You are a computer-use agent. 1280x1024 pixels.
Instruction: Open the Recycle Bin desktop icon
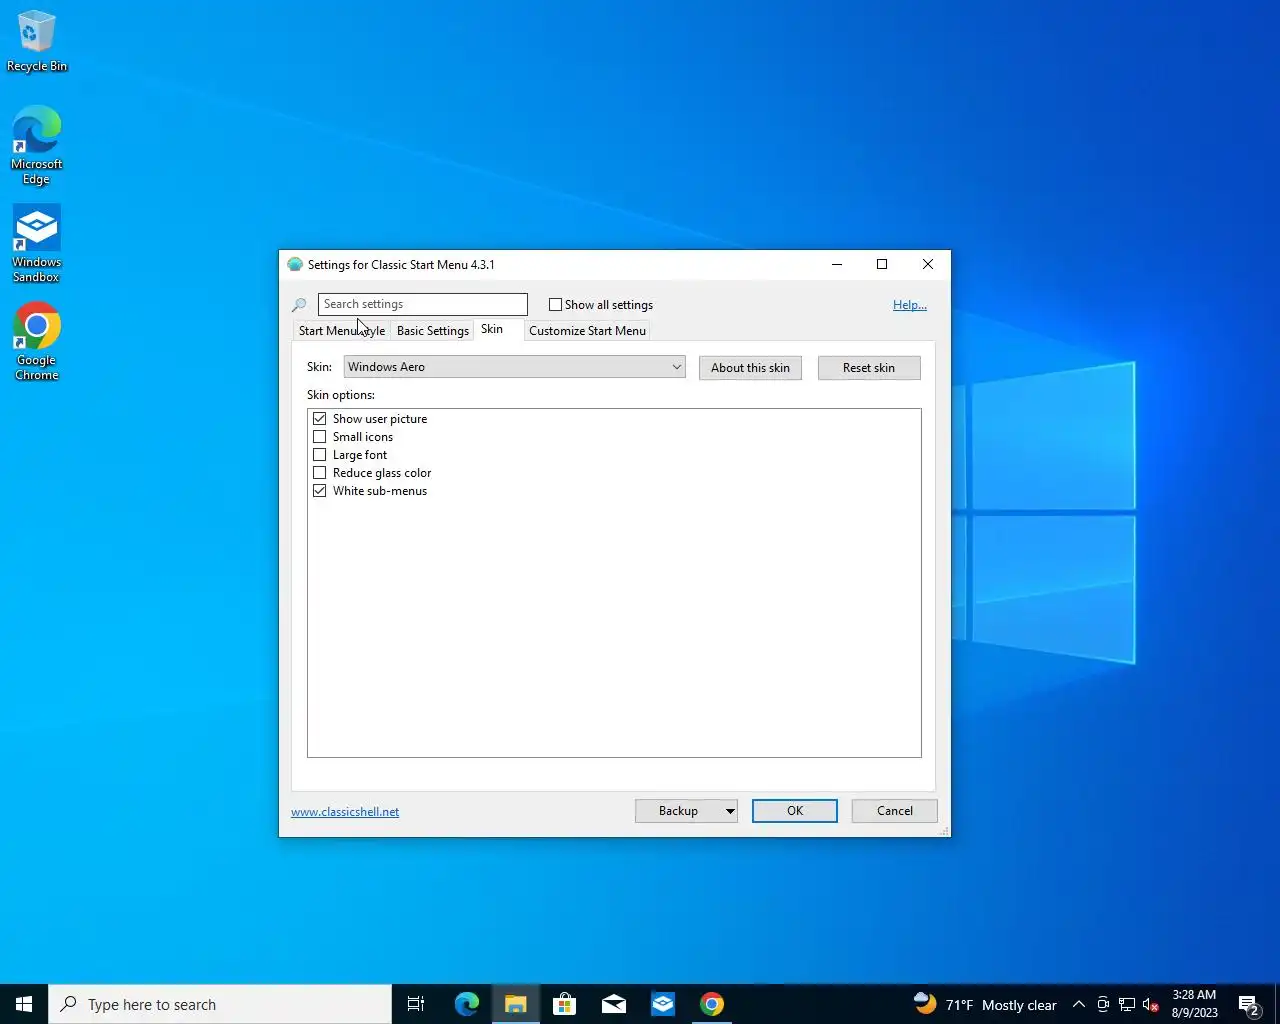(37, 42)
